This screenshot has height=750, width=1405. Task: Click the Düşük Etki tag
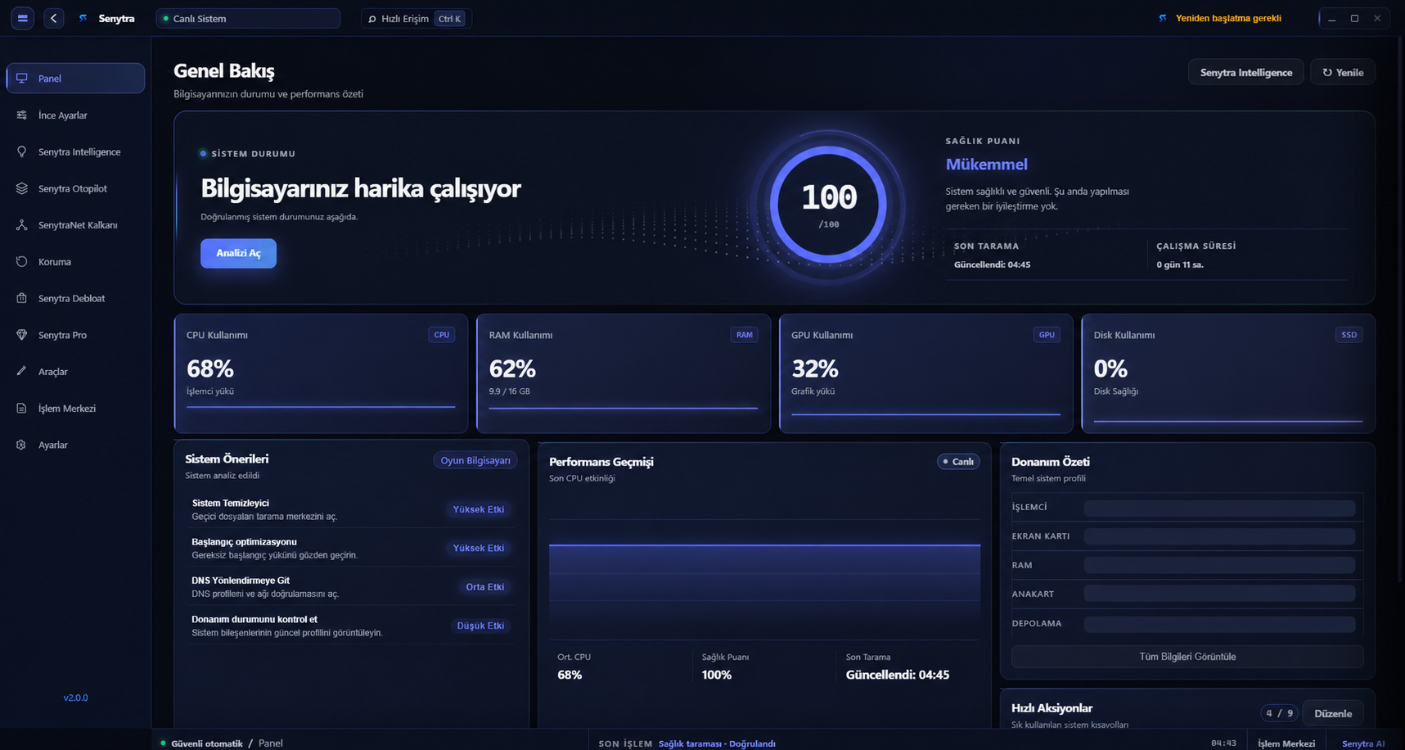point(480,626)
